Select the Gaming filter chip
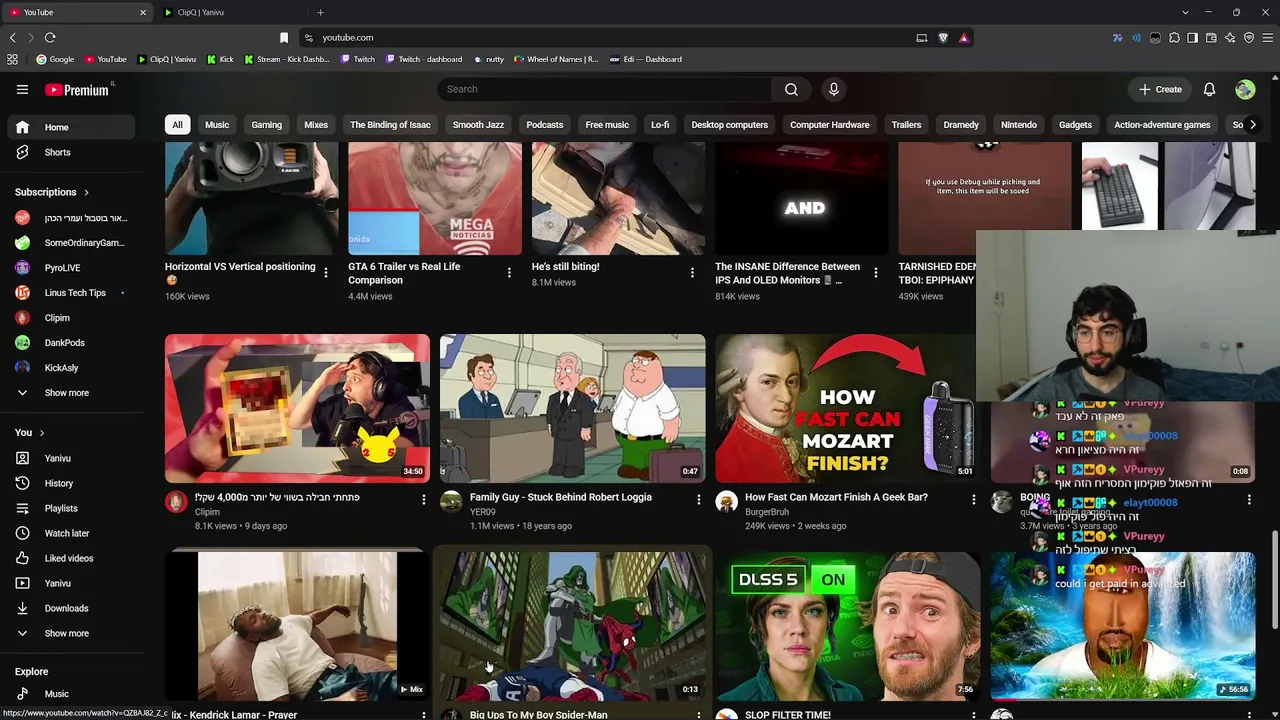1280x720 pixels. pyautogui.click(x=266, y=125)
